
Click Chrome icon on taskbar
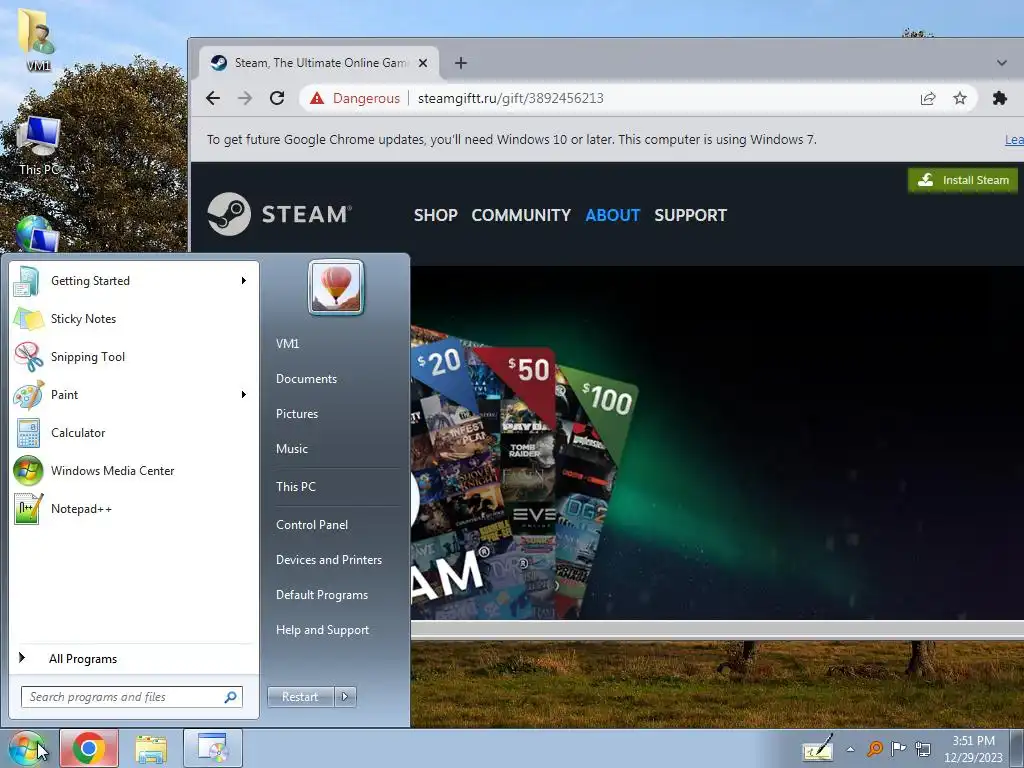(89, 748)
